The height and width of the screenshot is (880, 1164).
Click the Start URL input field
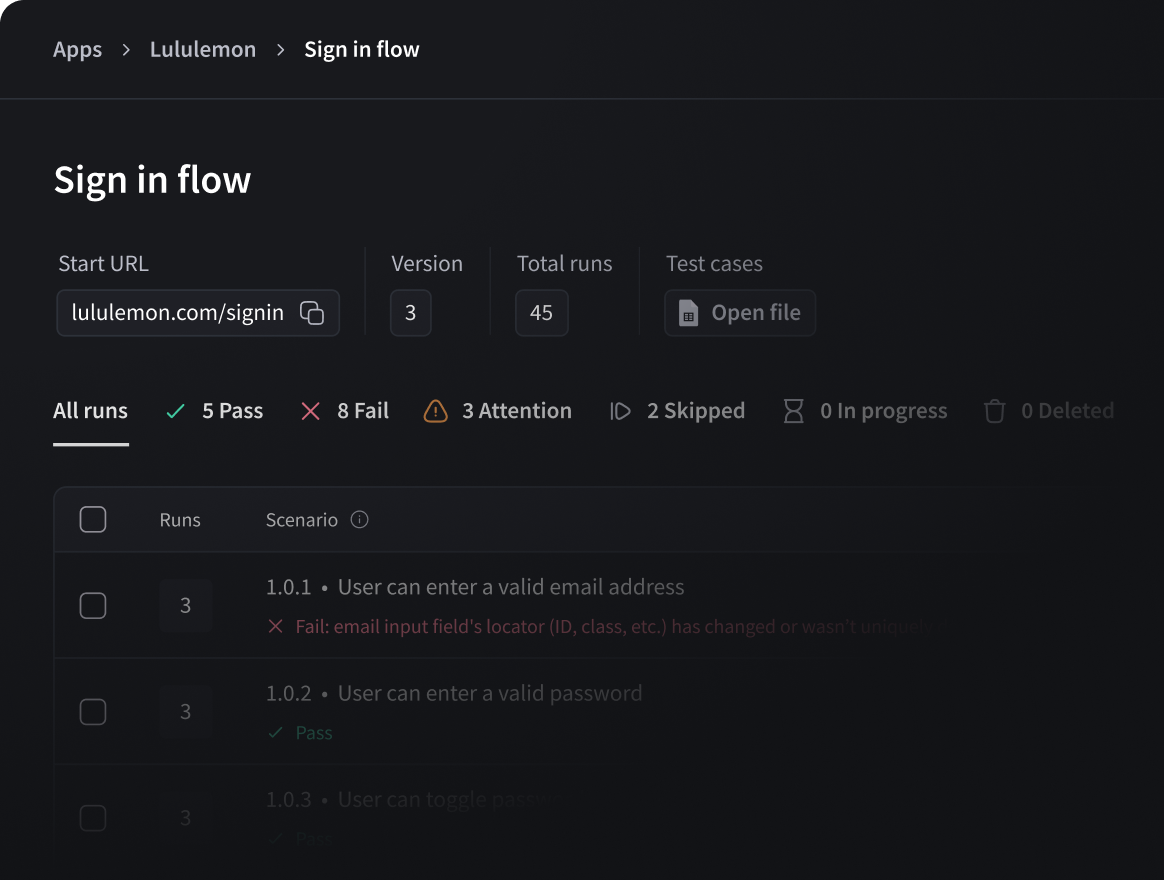pos(180,313)
